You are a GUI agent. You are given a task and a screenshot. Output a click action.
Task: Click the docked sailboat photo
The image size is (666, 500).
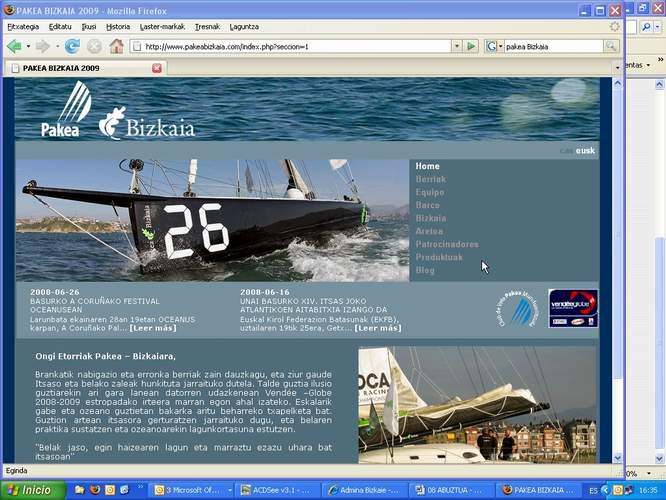coord(477,405)
